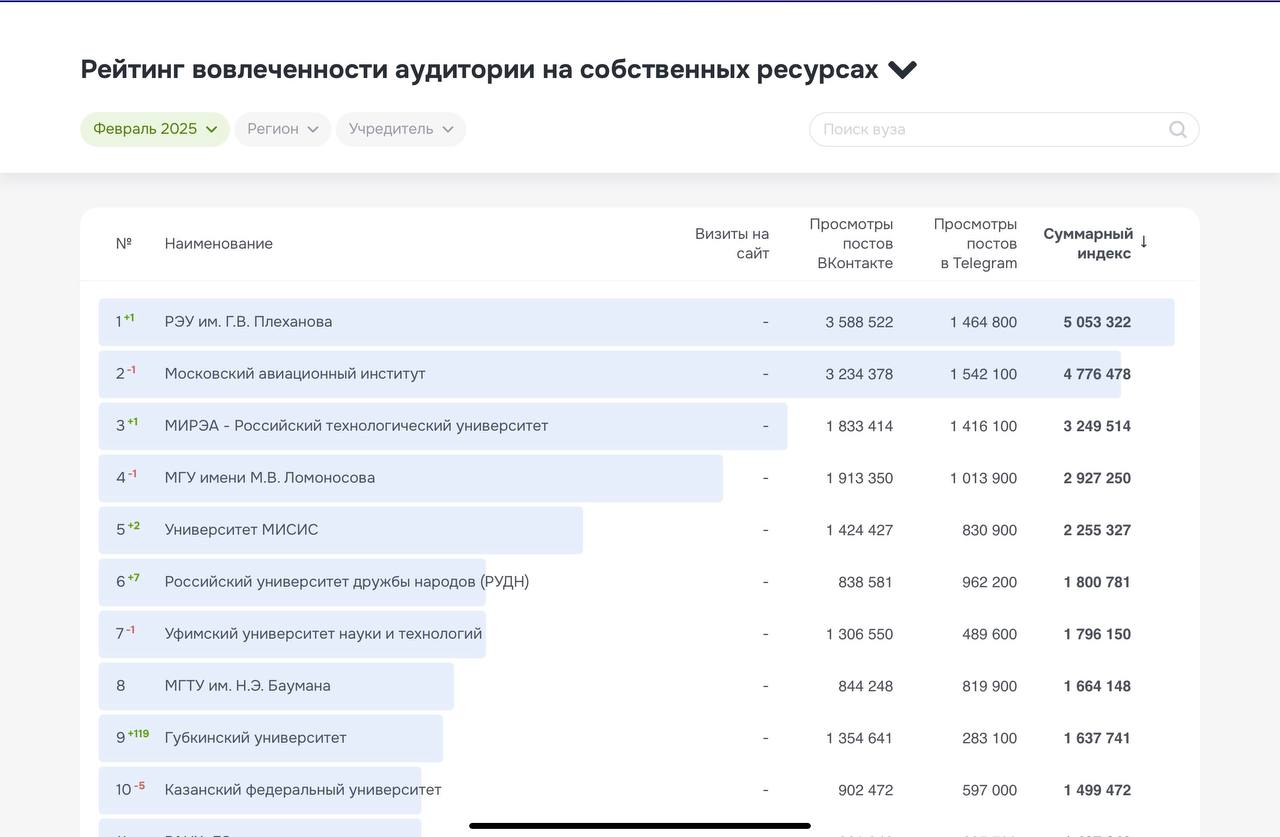1280x837 pixels.
Task: Click Telegram views value 489 600
Action: [989, 634]
